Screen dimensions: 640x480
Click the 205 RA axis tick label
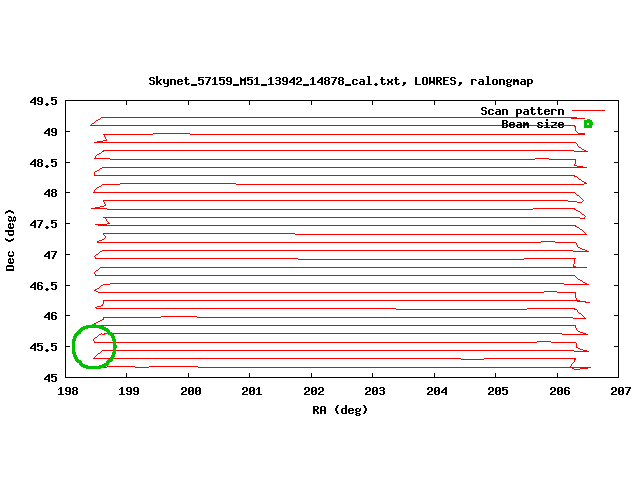point(498,391)
